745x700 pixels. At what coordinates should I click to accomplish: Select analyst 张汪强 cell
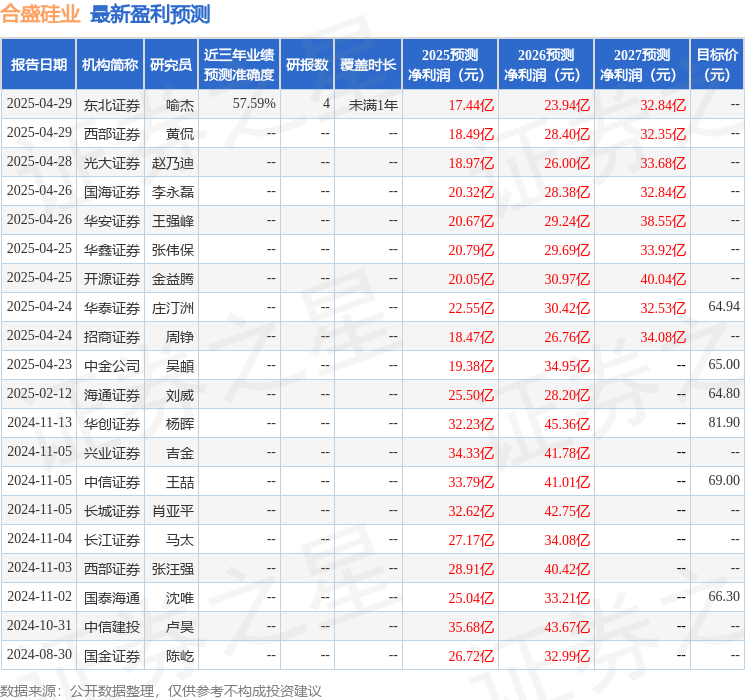[173, 569]
